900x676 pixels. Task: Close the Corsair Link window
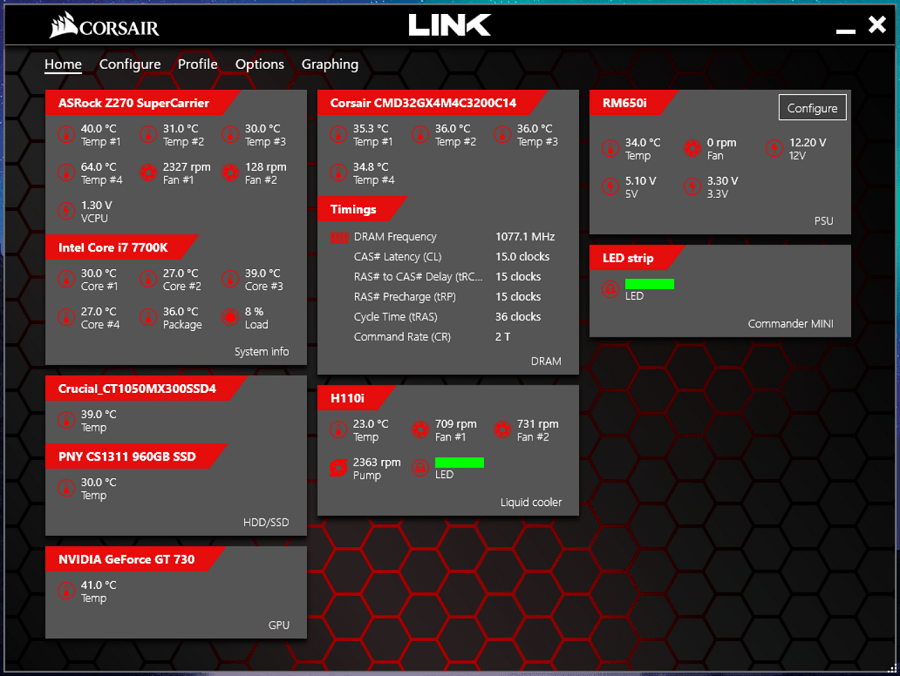point(877,24)
